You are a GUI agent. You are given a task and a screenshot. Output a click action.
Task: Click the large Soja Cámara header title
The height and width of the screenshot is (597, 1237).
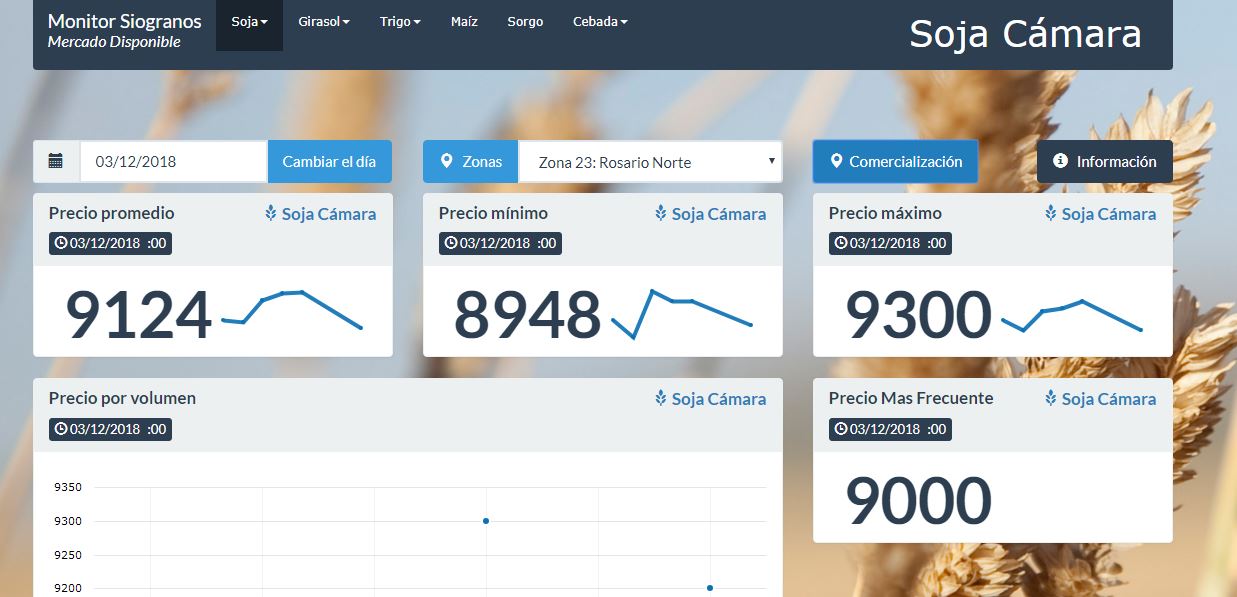point(1025,34)
